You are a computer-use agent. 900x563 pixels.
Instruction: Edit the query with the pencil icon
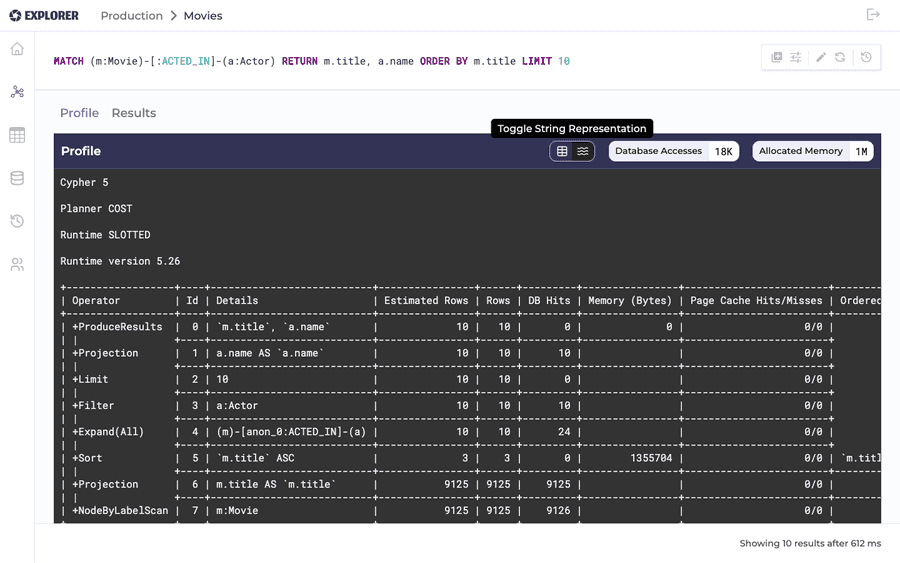point(821,57)
